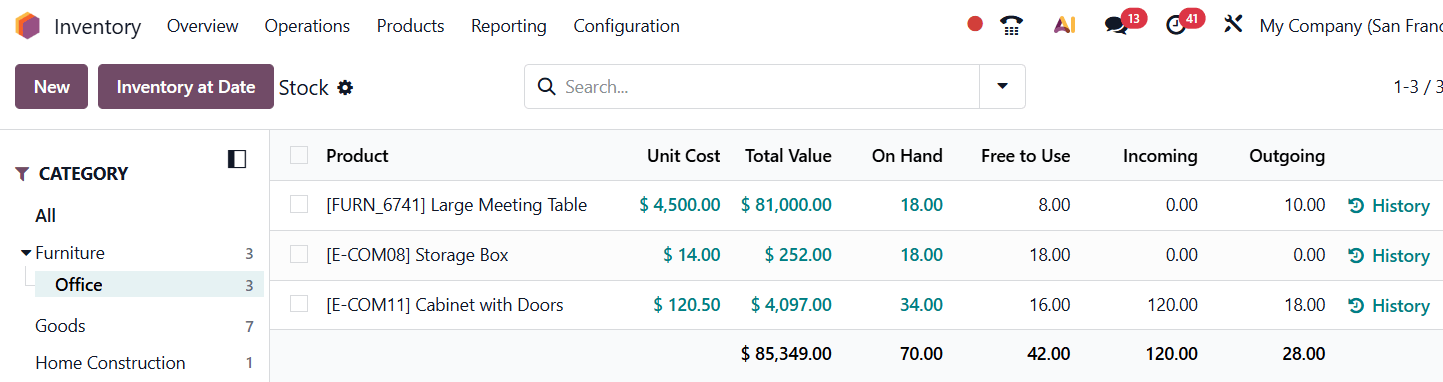1443x382 pixels.
Task: Click on-hand 18.00 for Large Meeting Table
Action: pyautogui.click(x=921, y=205)
